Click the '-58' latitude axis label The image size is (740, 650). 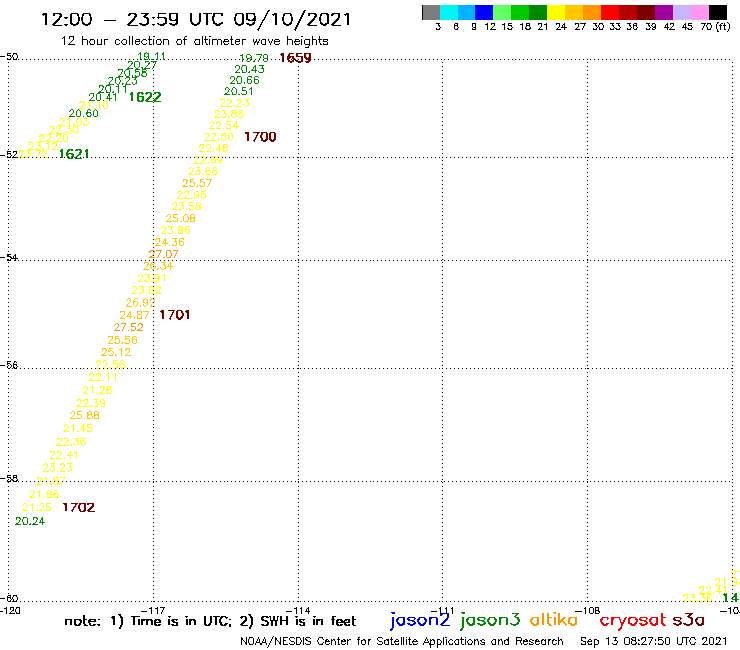click(9, 479)
